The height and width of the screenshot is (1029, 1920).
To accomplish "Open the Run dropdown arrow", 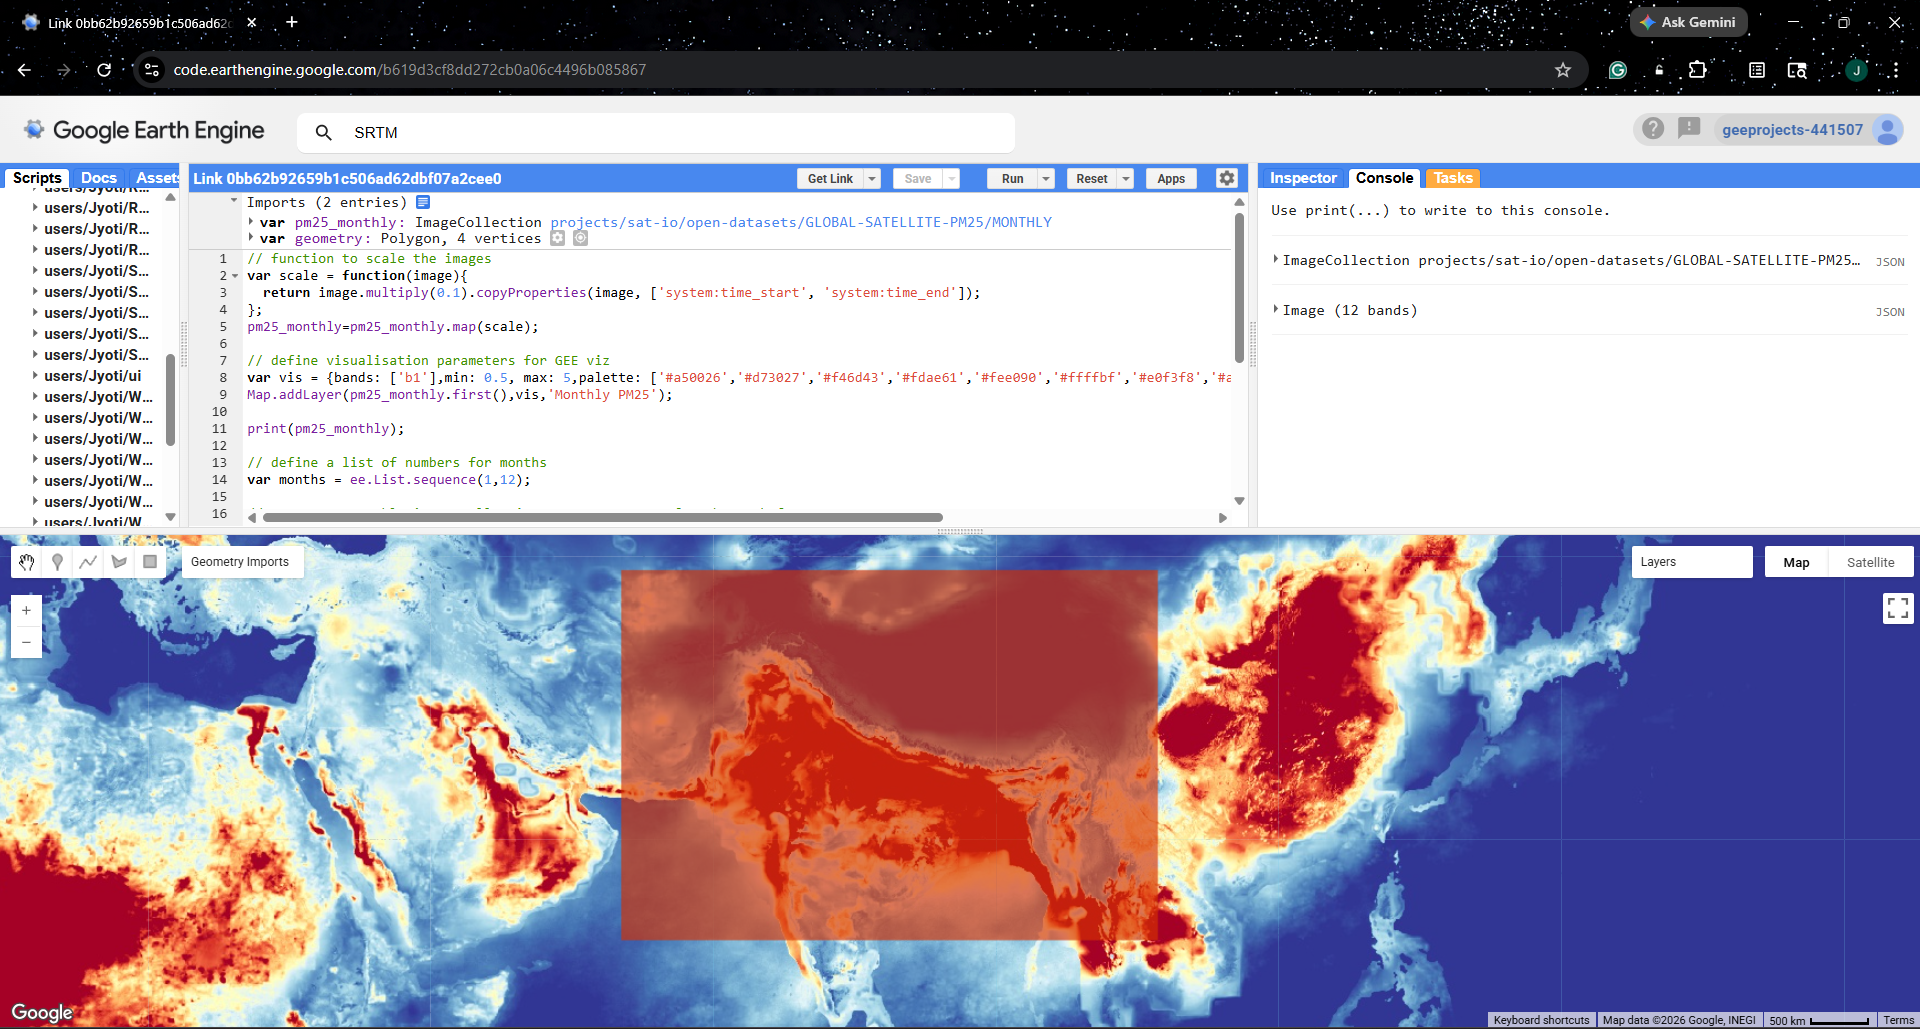I will point(1046,178).
